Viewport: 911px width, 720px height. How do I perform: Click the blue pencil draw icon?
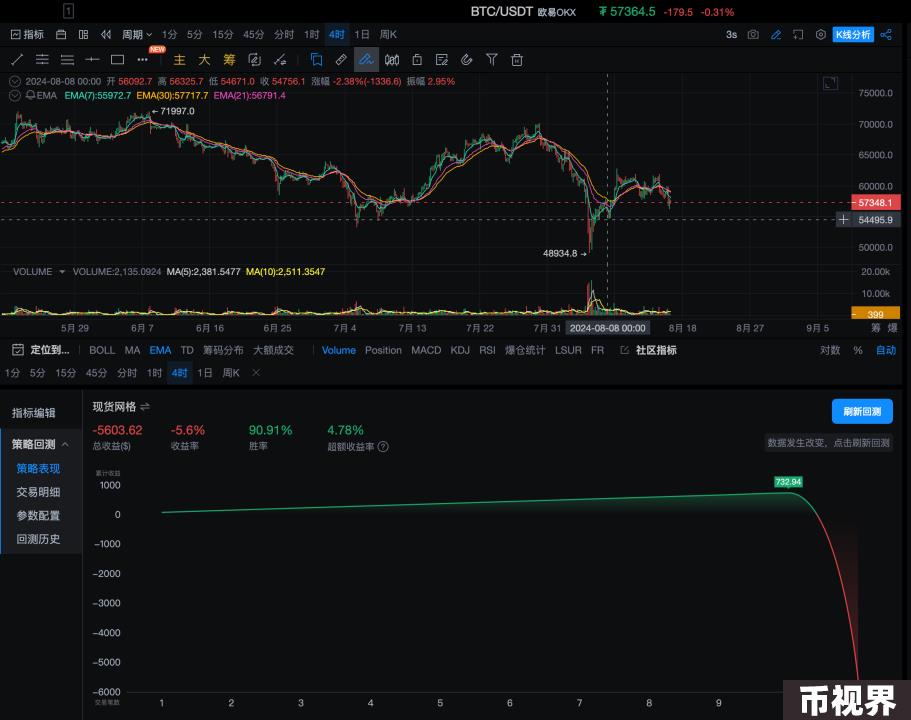tap(776, 34)
